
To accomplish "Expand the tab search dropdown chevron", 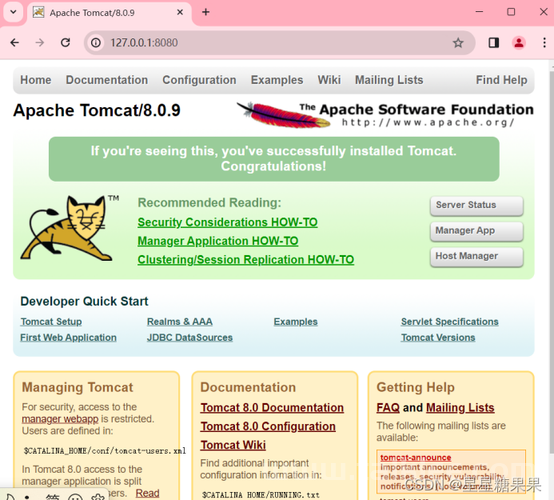I will (13, 12).
